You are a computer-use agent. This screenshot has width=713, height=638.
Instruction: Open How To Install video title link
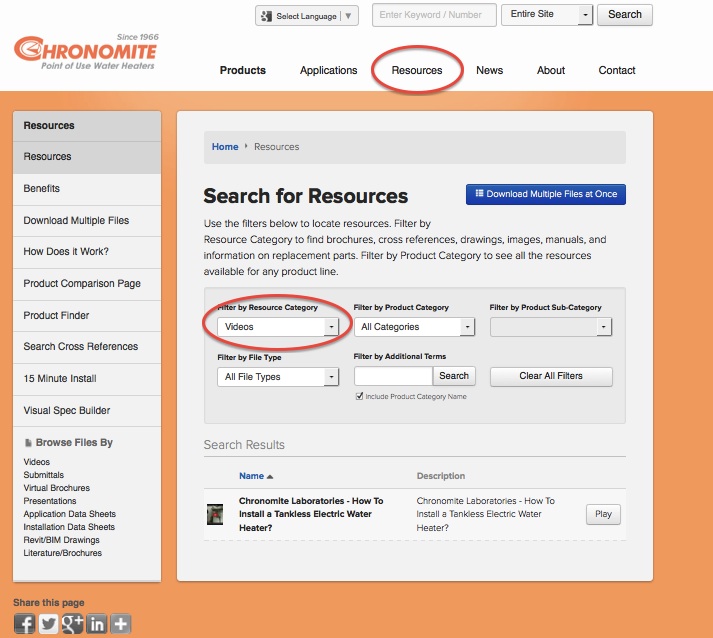[311, 514]
